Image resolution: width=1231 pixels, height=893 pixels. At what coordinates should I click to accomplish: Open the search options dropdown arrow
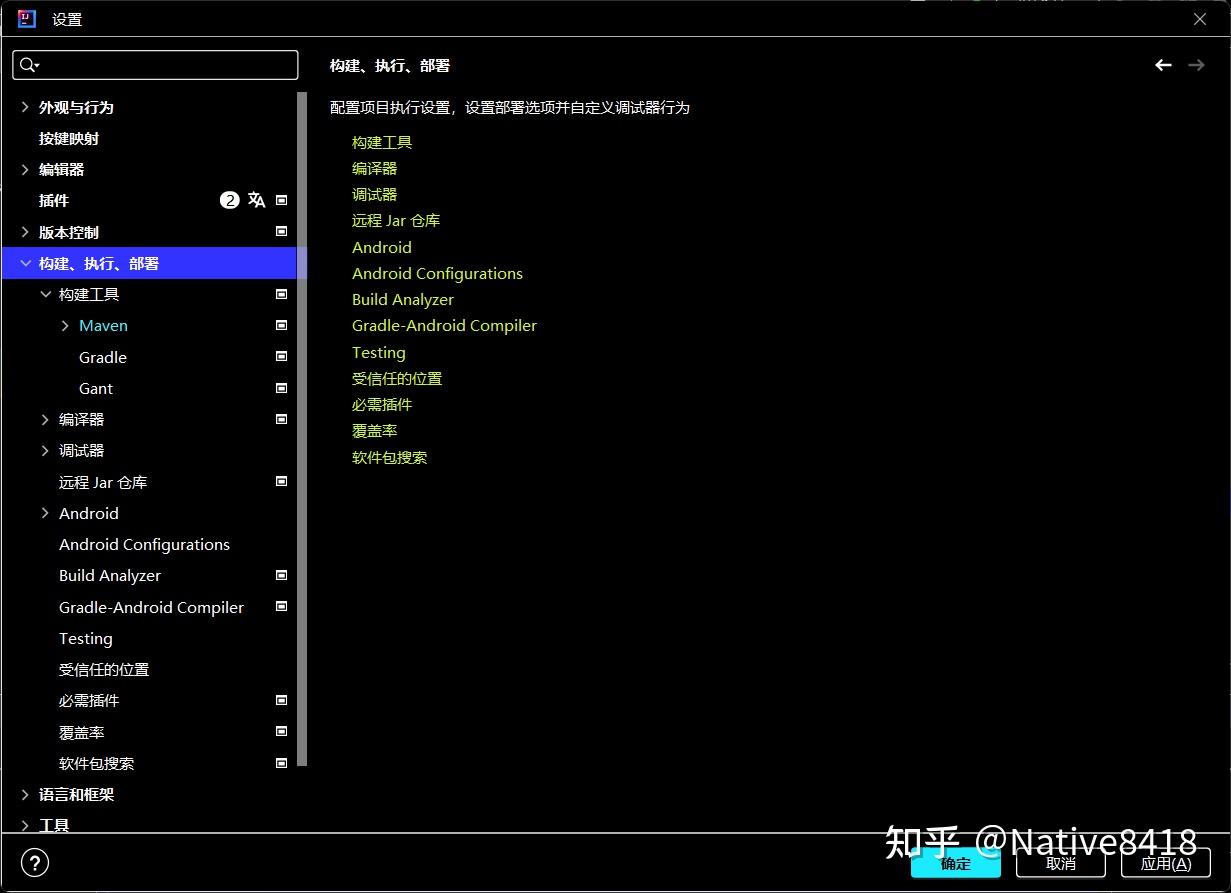[38, 64]
